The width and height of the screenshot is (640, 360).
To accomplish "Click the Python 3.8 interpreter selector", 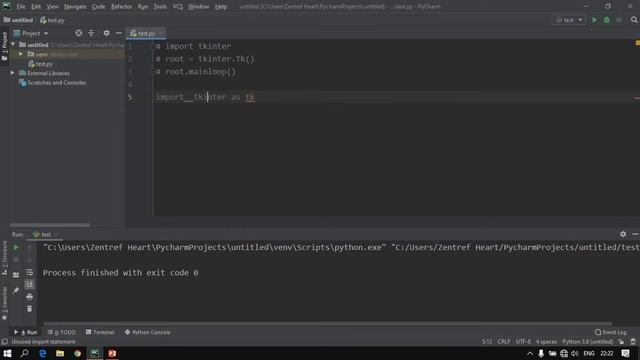I will point(587,342).
